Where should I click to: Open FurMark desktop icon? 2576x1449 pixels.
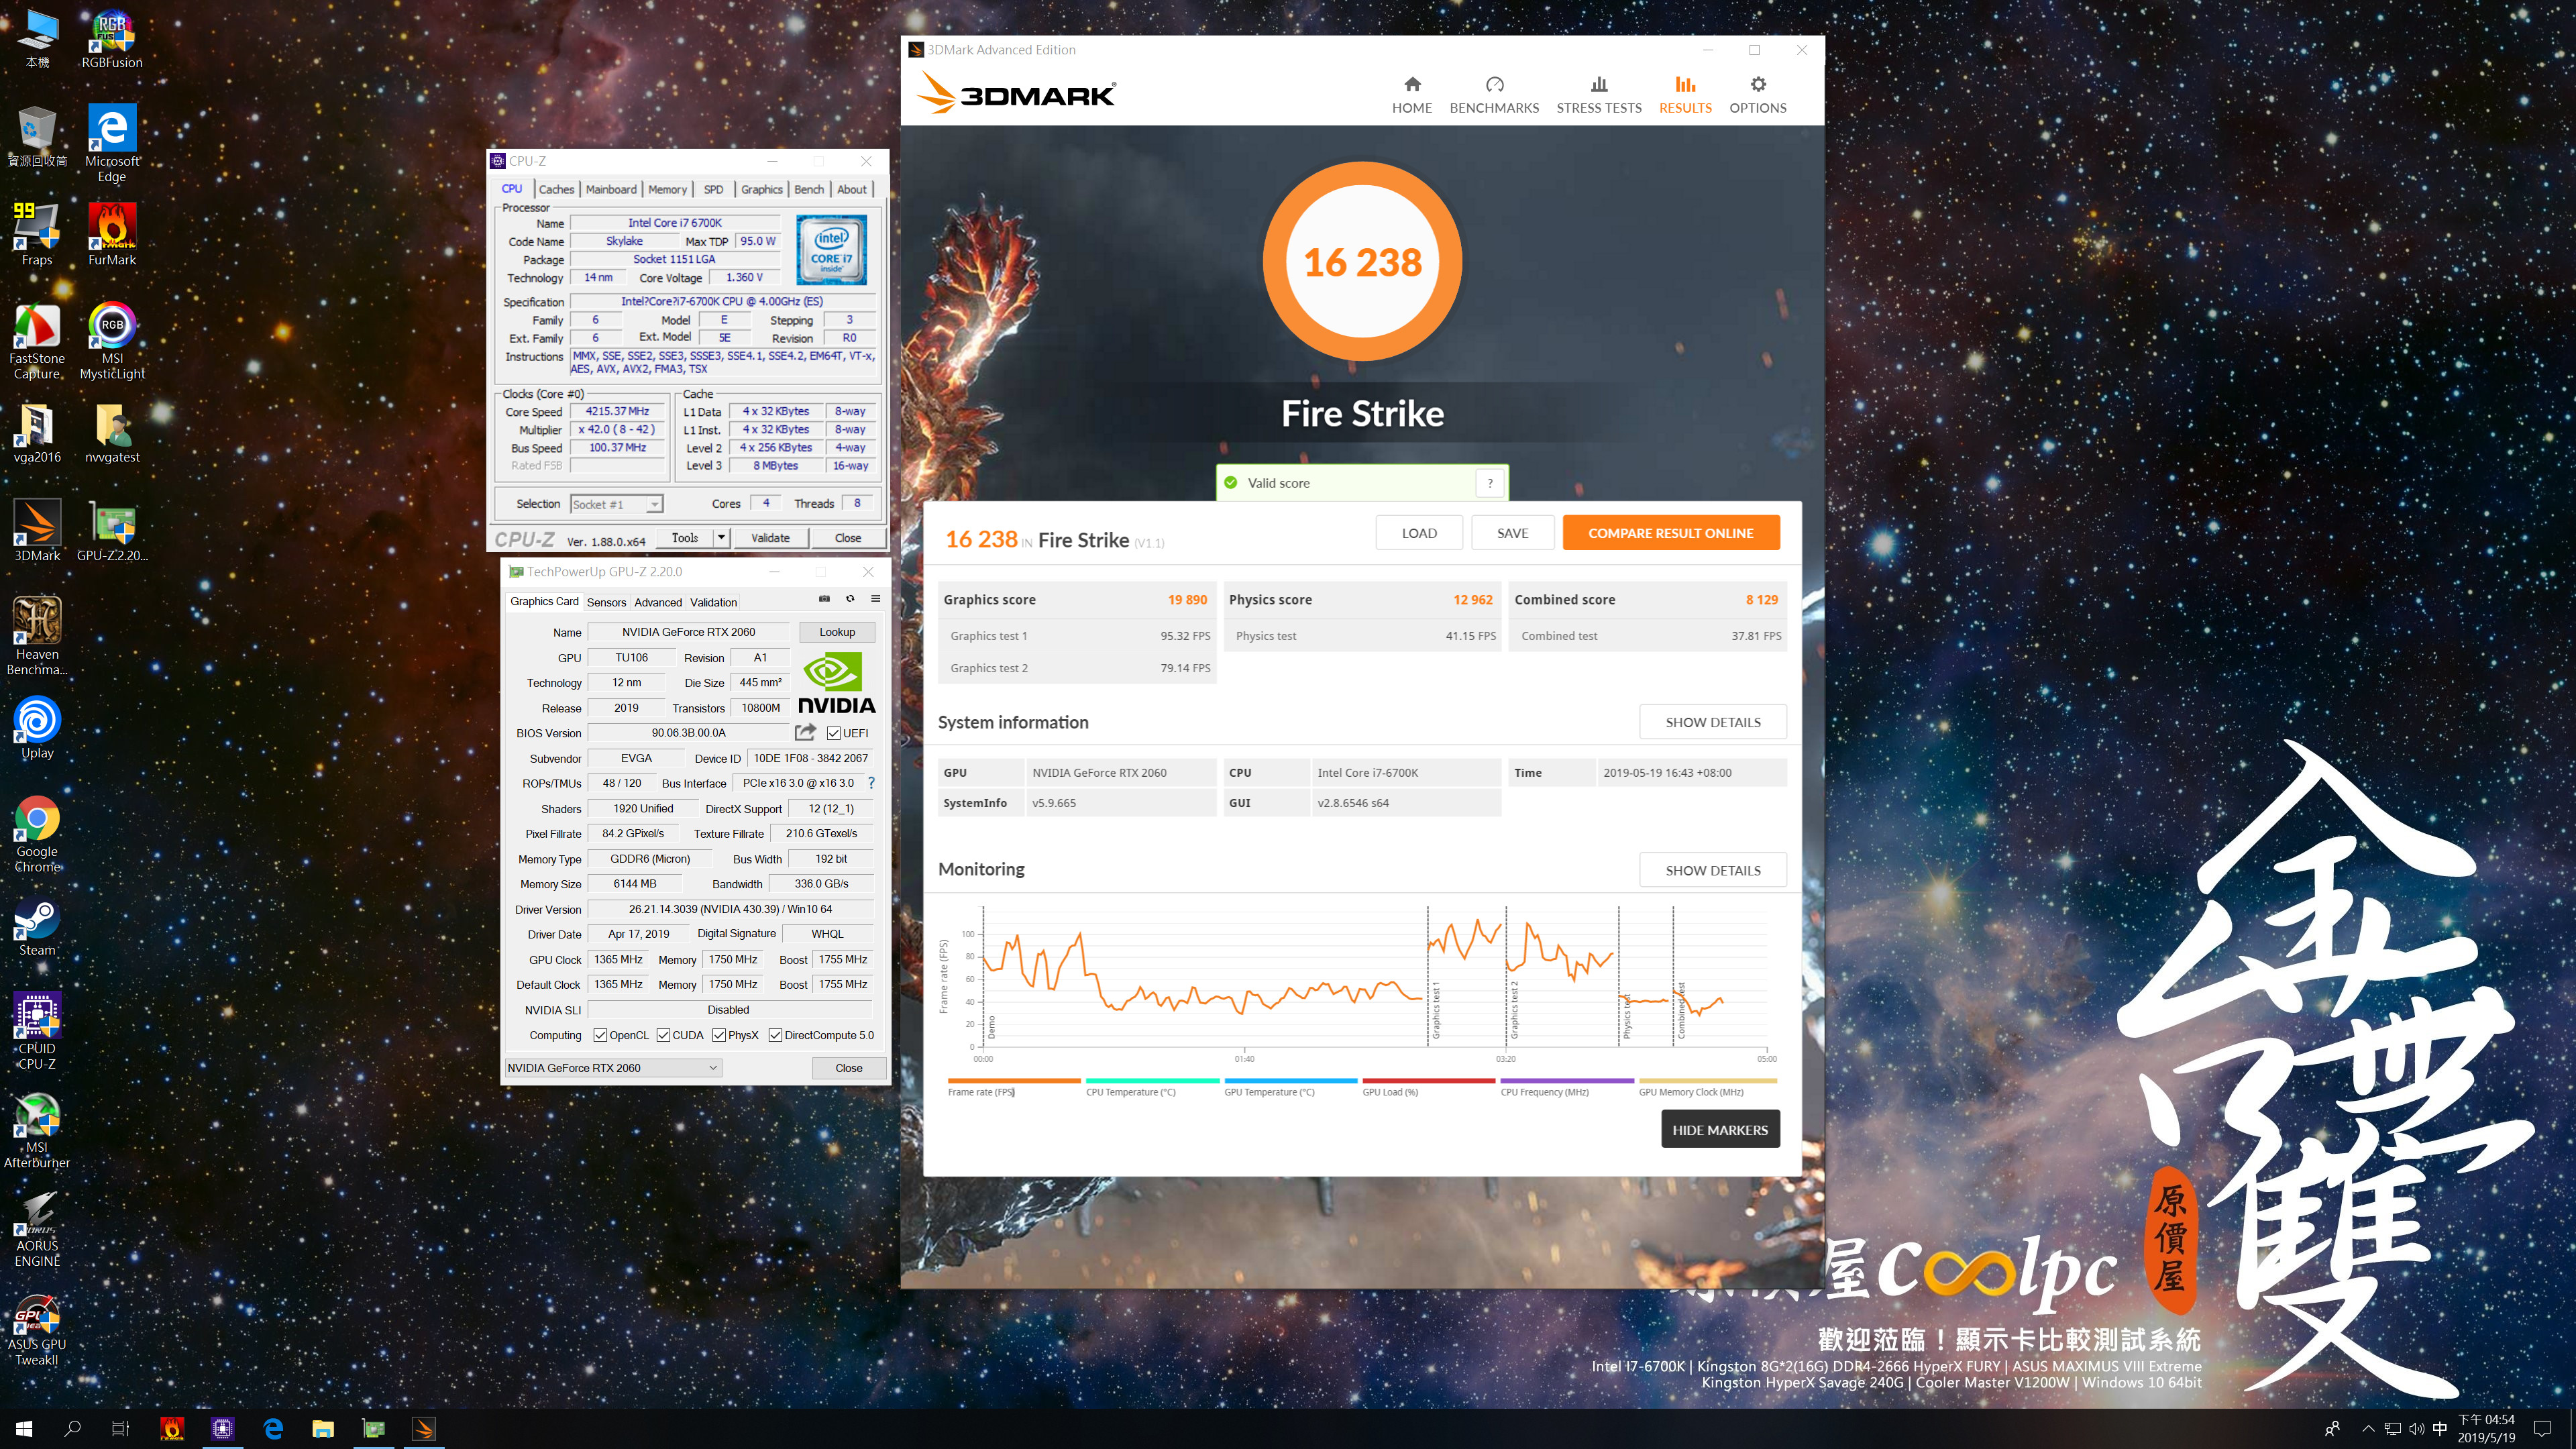click(112, 235)
